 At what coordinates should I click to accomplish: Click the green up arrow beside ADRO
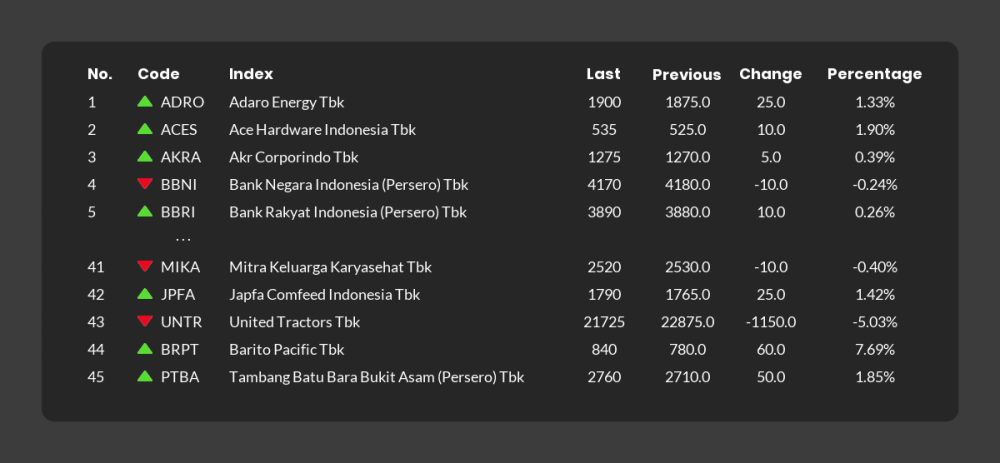click(x=145, y=101)
